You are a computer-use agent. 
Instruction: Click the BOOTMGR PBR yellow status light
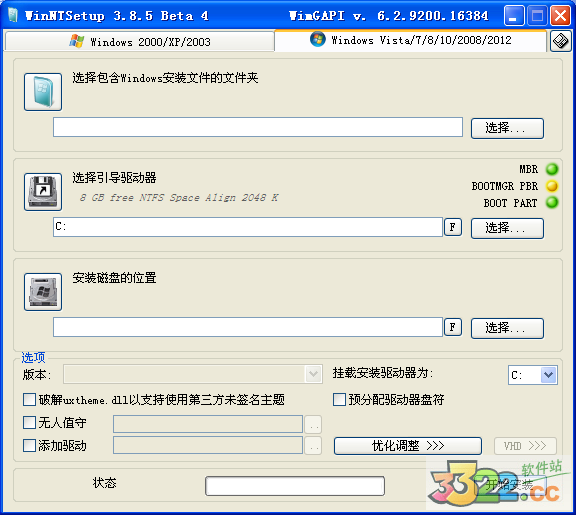(552, 186)
